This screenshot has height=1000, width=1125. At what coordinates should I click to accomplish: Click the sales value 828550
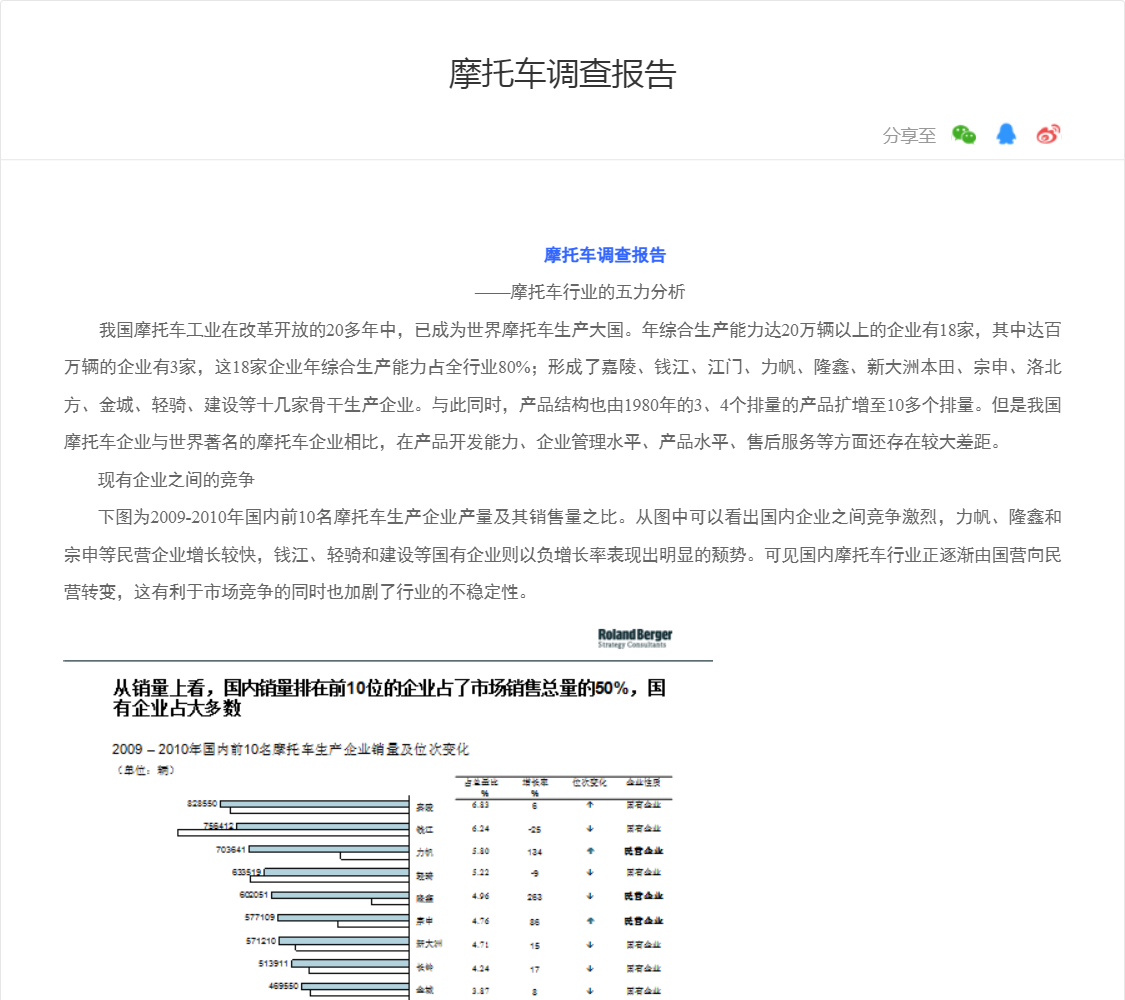[x=202, y=803]
